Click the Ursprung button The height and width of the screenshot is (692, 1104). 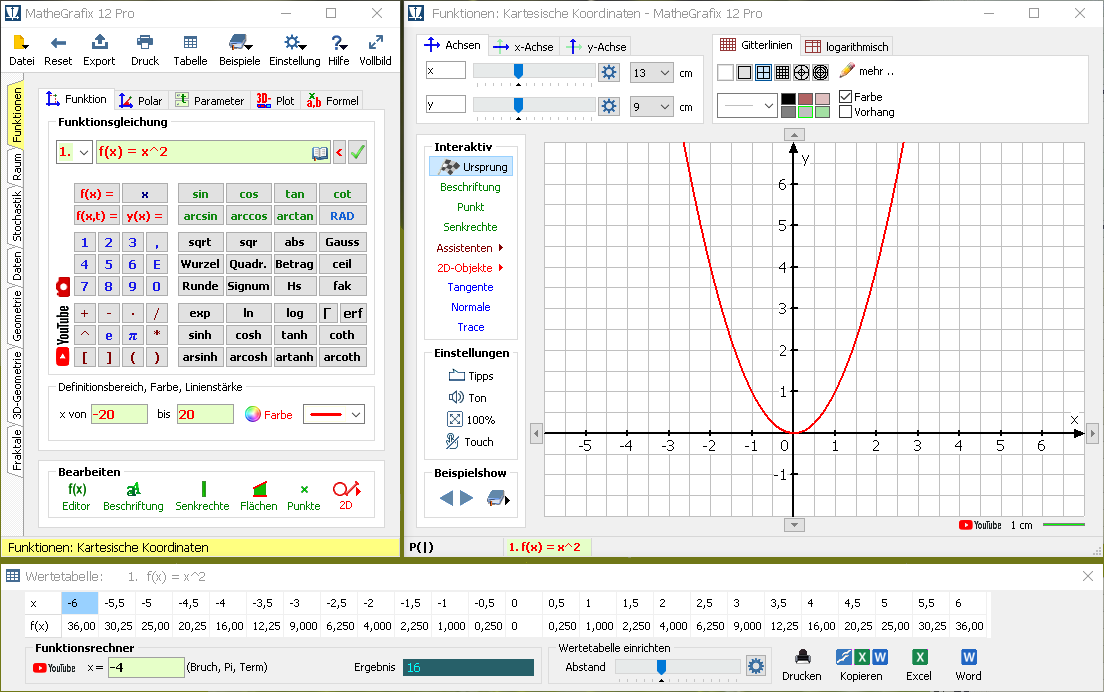[471, 167]
